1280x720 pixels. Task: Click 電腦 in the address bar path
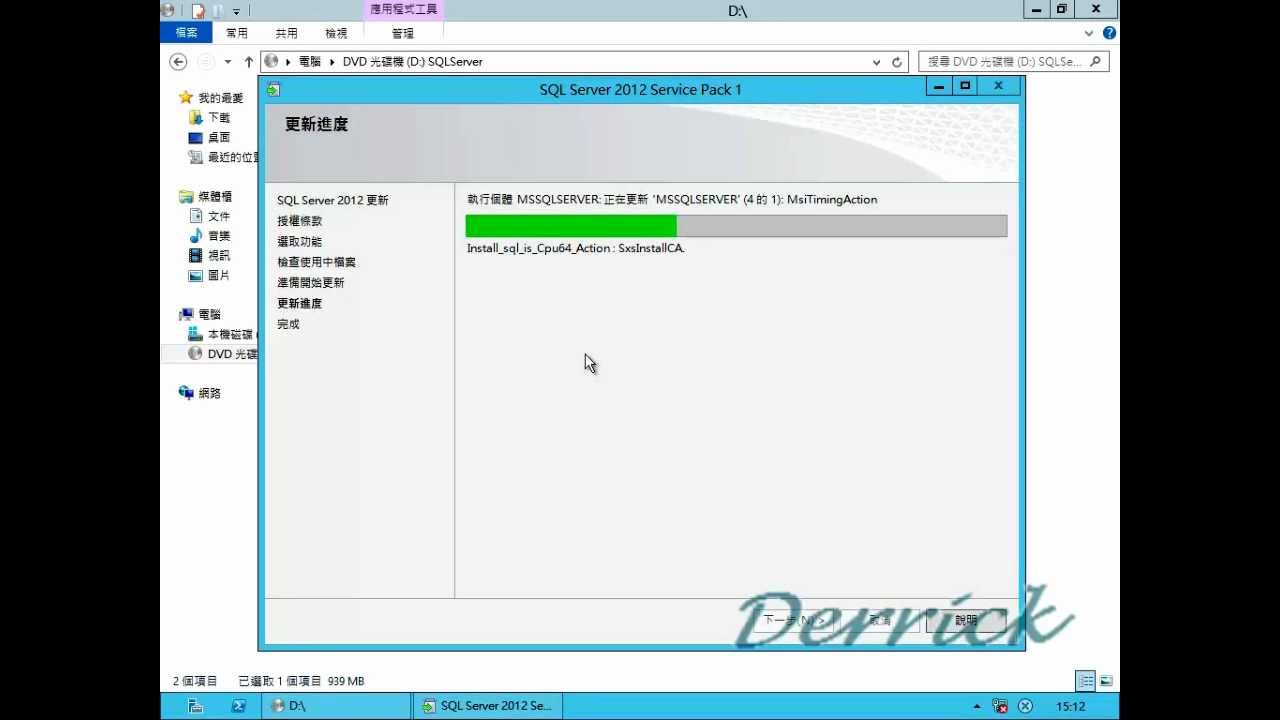click(310, 62)
